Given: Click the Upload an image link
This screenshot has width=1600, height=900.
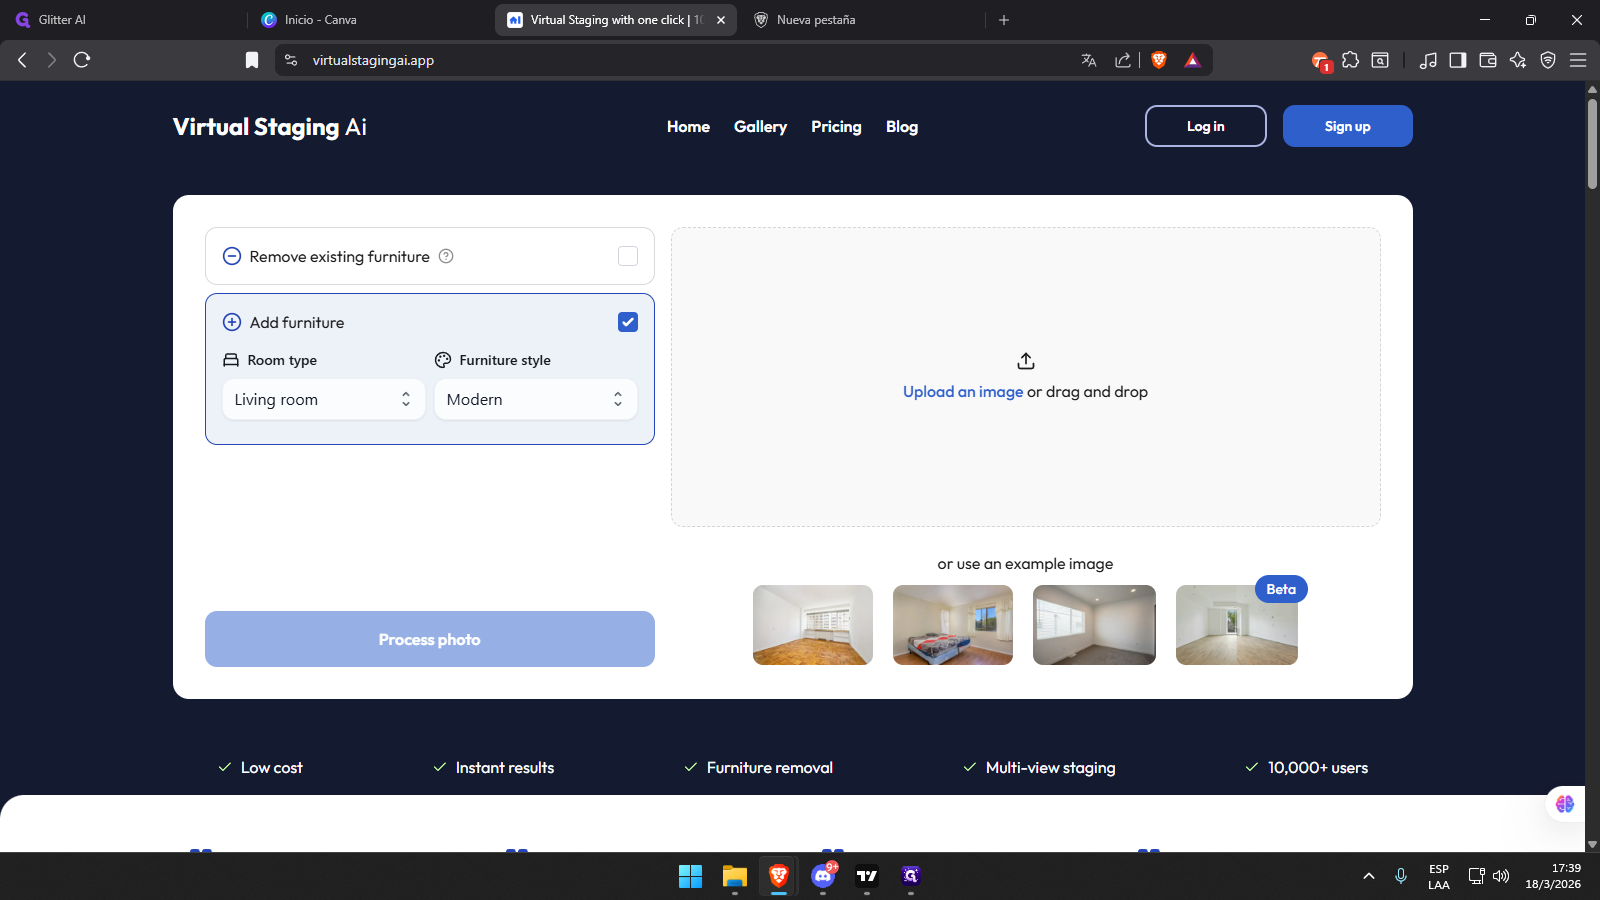Looking at the screenshot, I should click(x=962, y=392).
